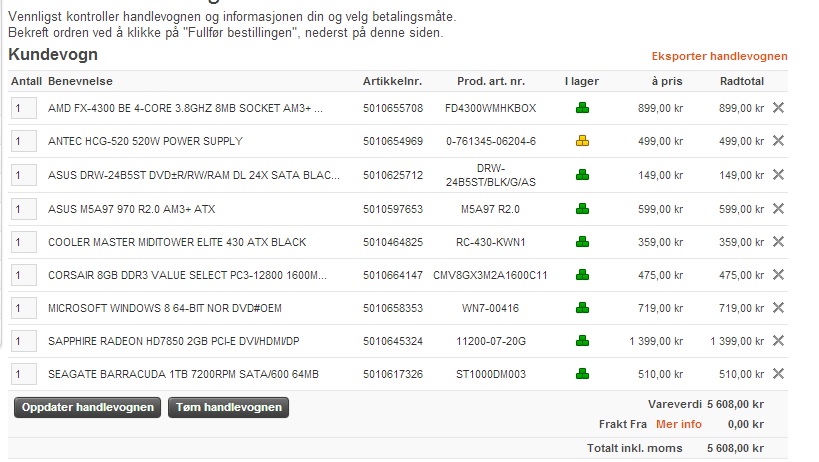This screenshot has height=462, width=819.
Task: Click article number 5010464825
Action: [393, 242]
